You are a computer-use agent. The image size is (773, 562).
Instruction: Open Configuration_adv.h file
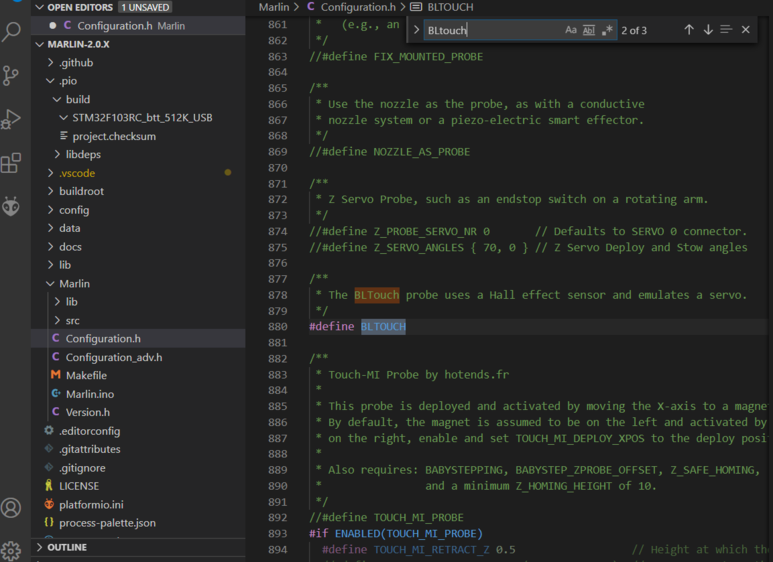coord(114,357)
